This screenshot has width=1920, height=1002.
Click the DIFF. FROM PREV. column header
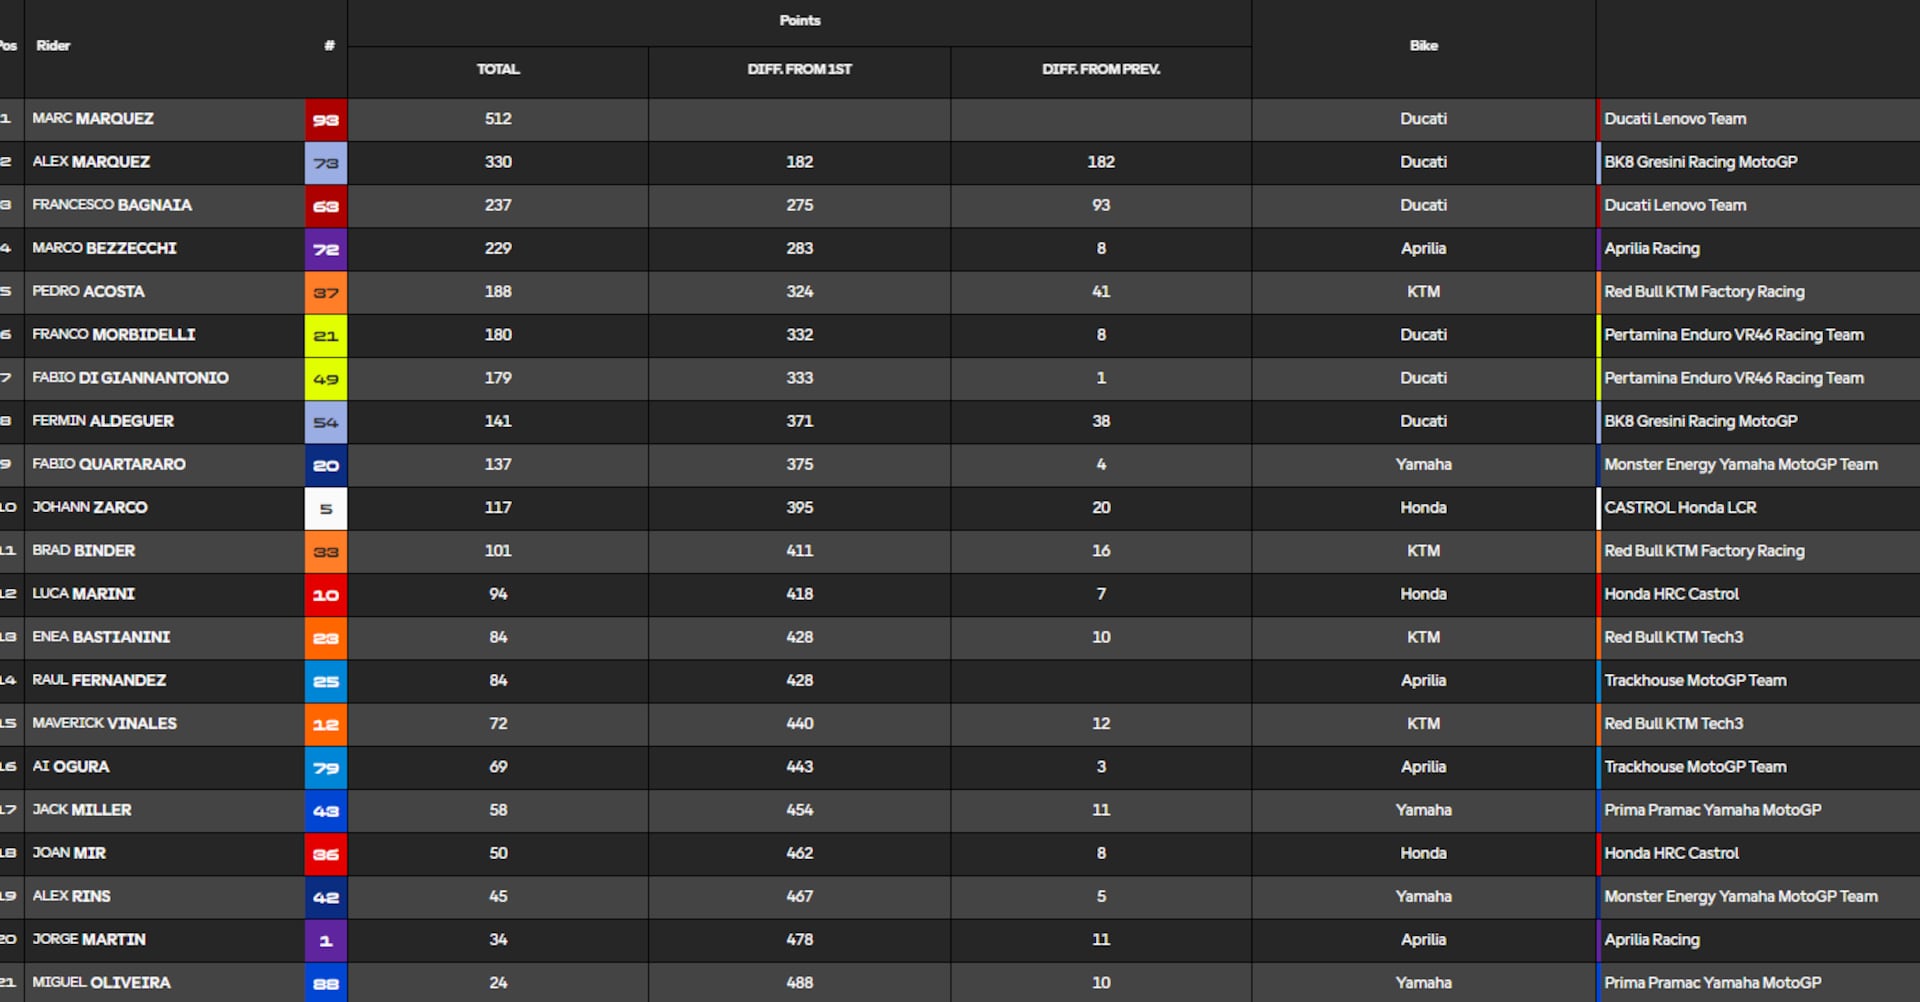click(1101, 69)
